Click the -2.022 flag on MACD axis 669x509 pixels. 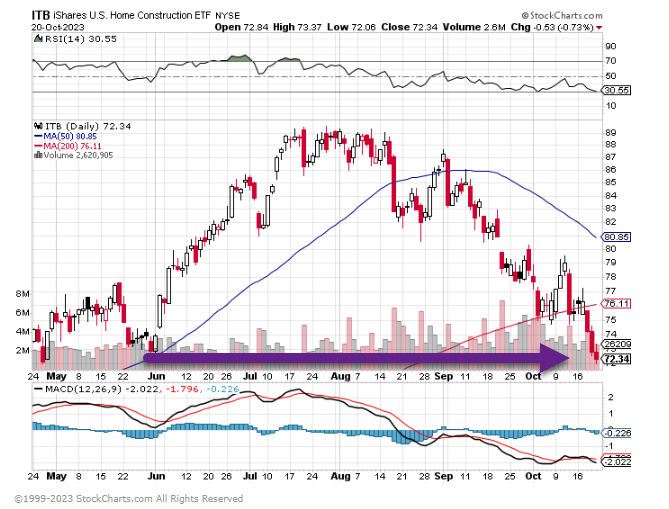point(616,462)
